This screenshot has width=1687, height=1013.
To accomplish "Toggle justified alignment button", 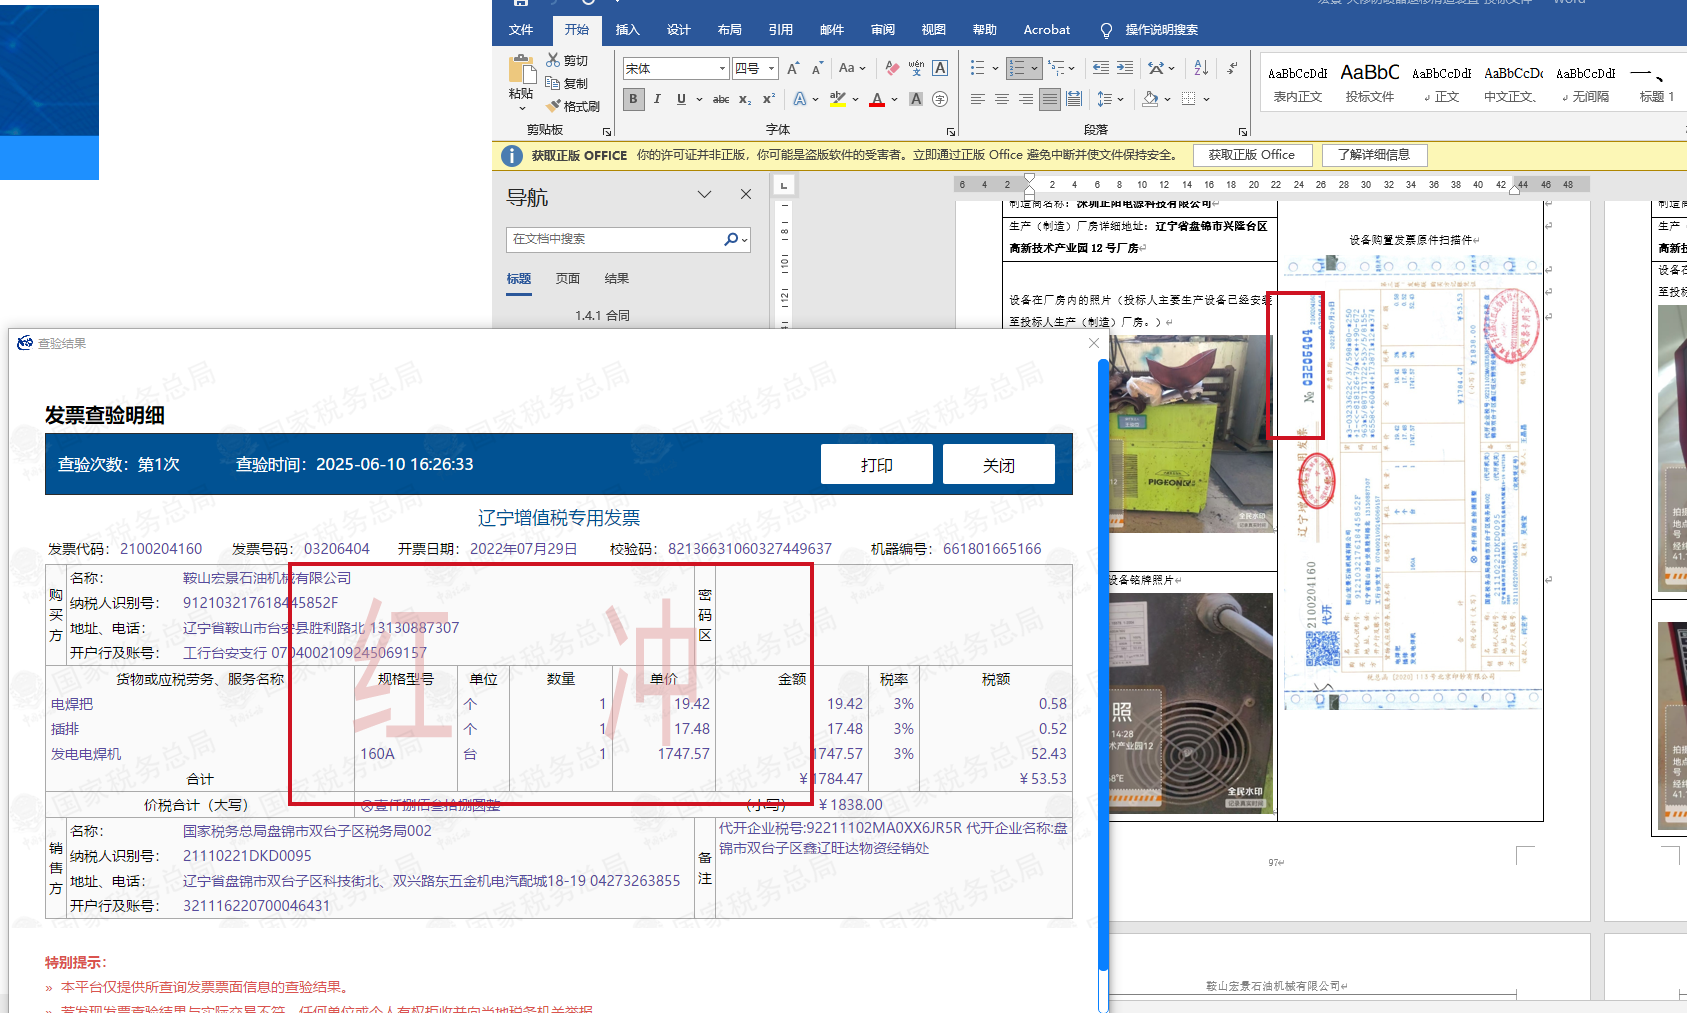I will click(1049, 99).
